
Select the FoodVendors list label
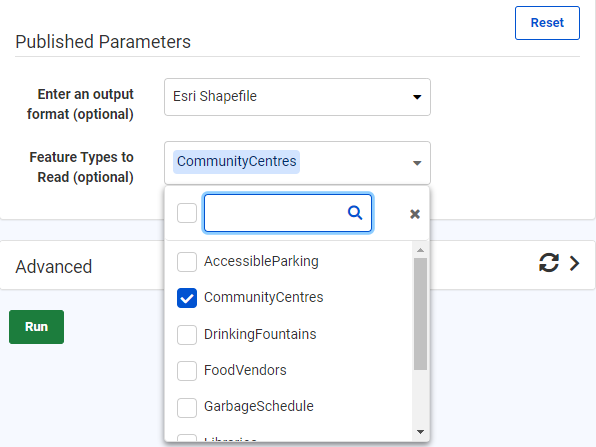(x=245, y=371)
